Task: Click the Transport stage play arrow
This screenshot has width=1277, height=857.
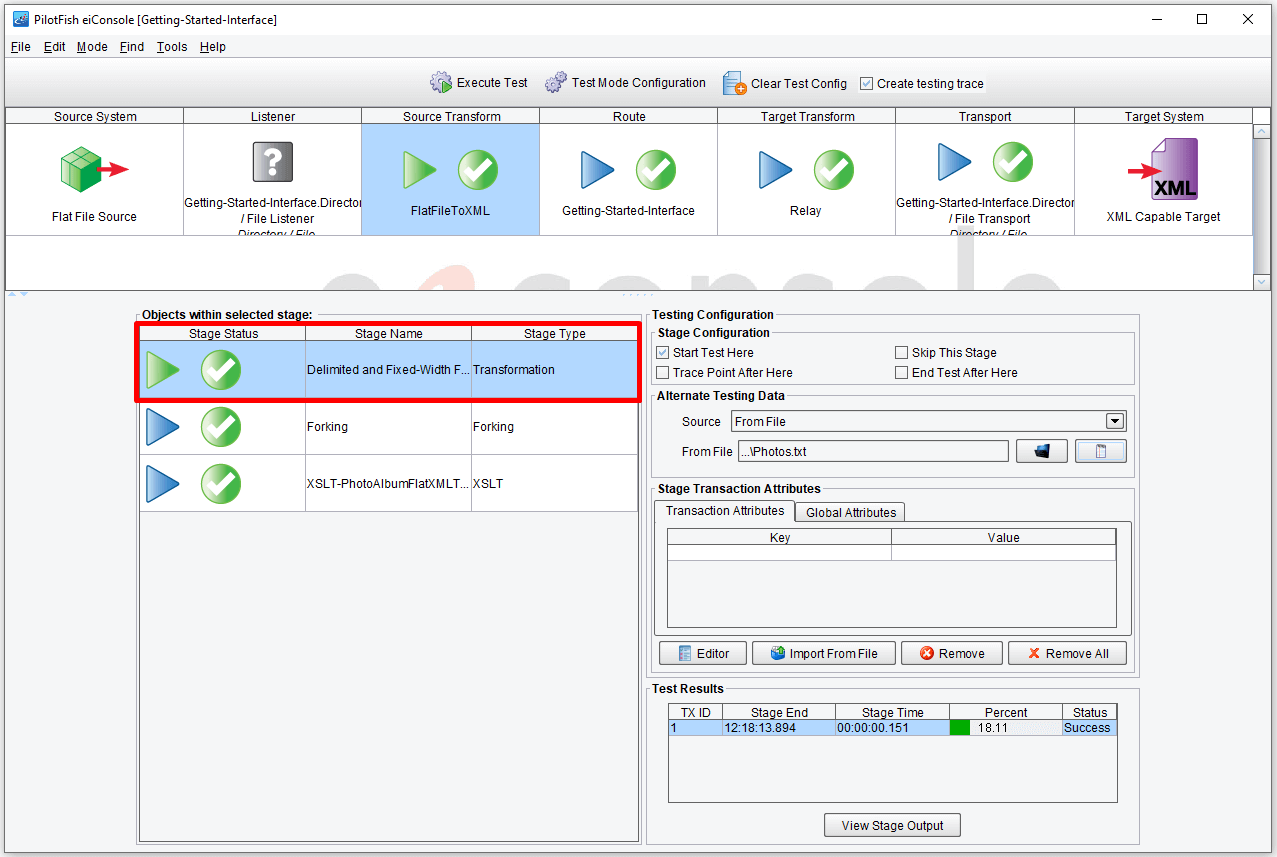Action: click(x=955, y=161)
